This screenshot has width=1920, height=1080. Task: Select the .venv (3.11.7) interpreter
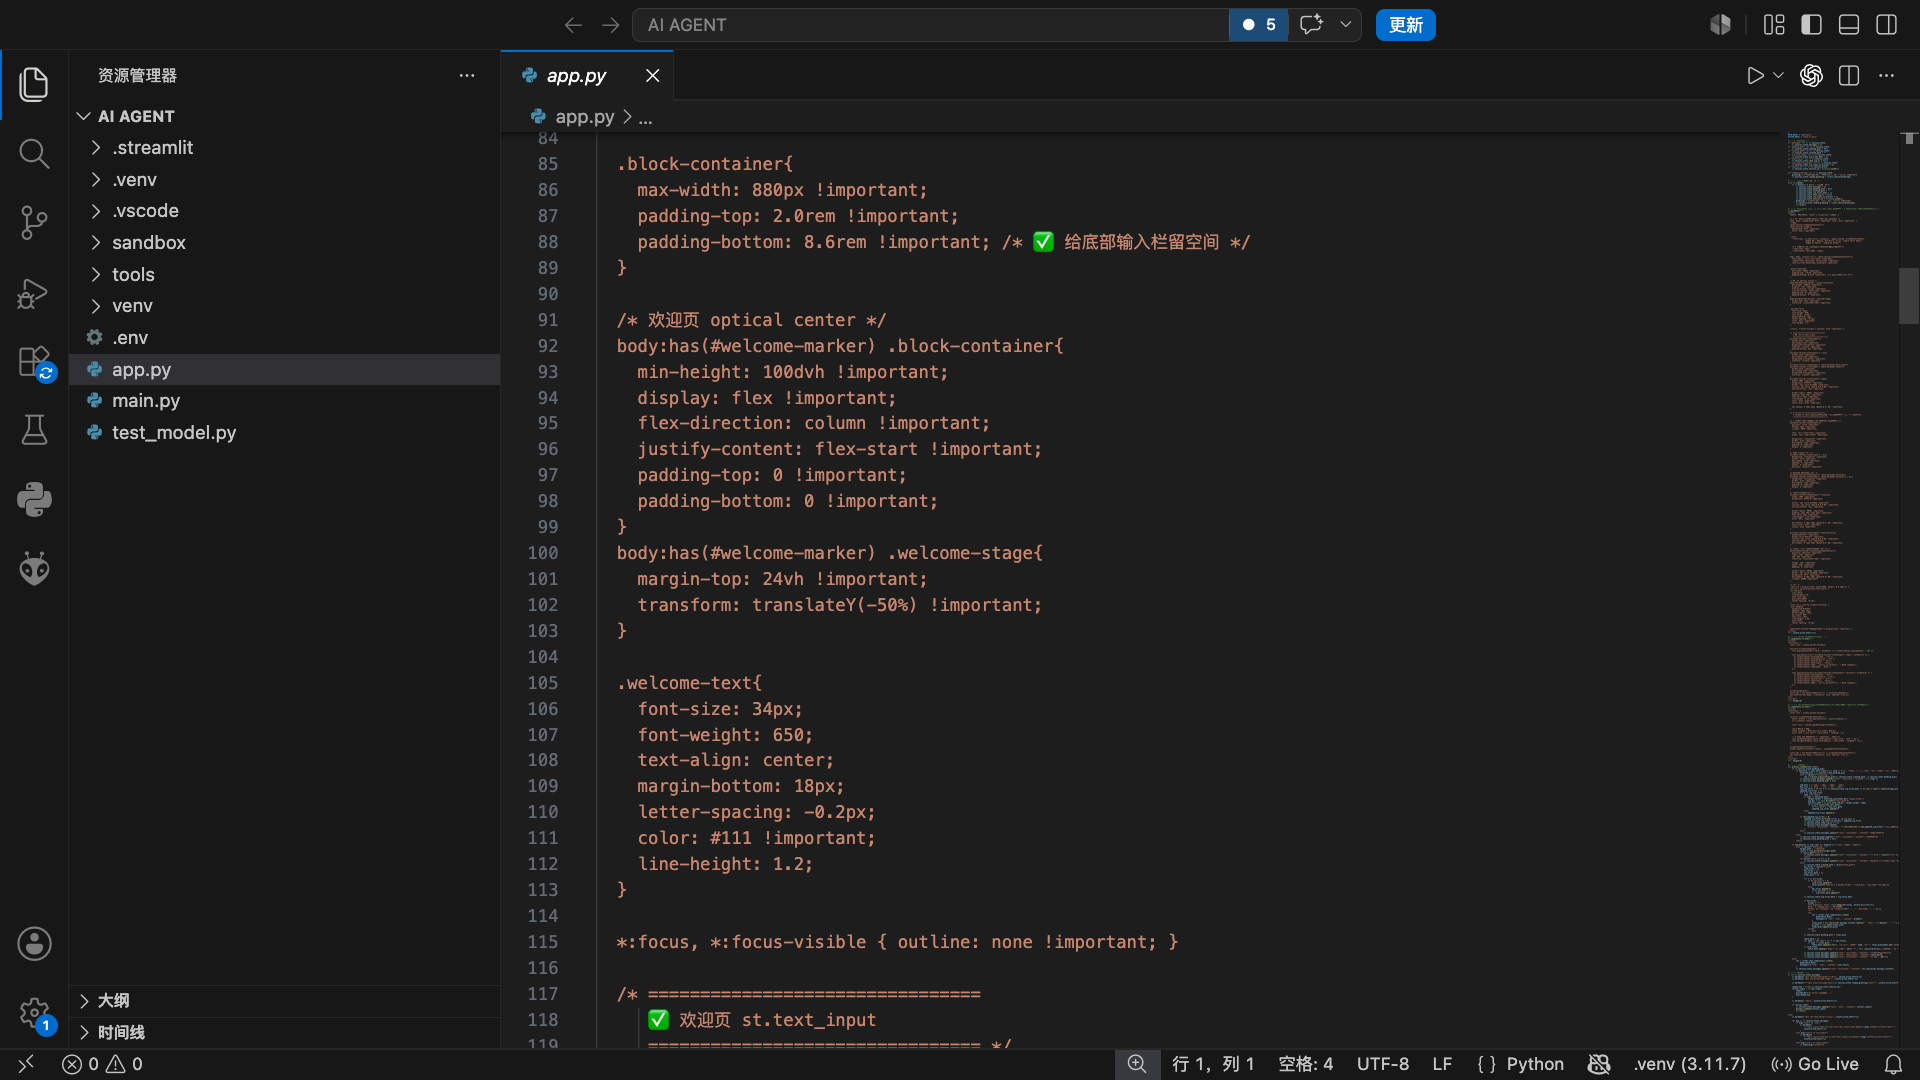[x=1689, y=1064]
